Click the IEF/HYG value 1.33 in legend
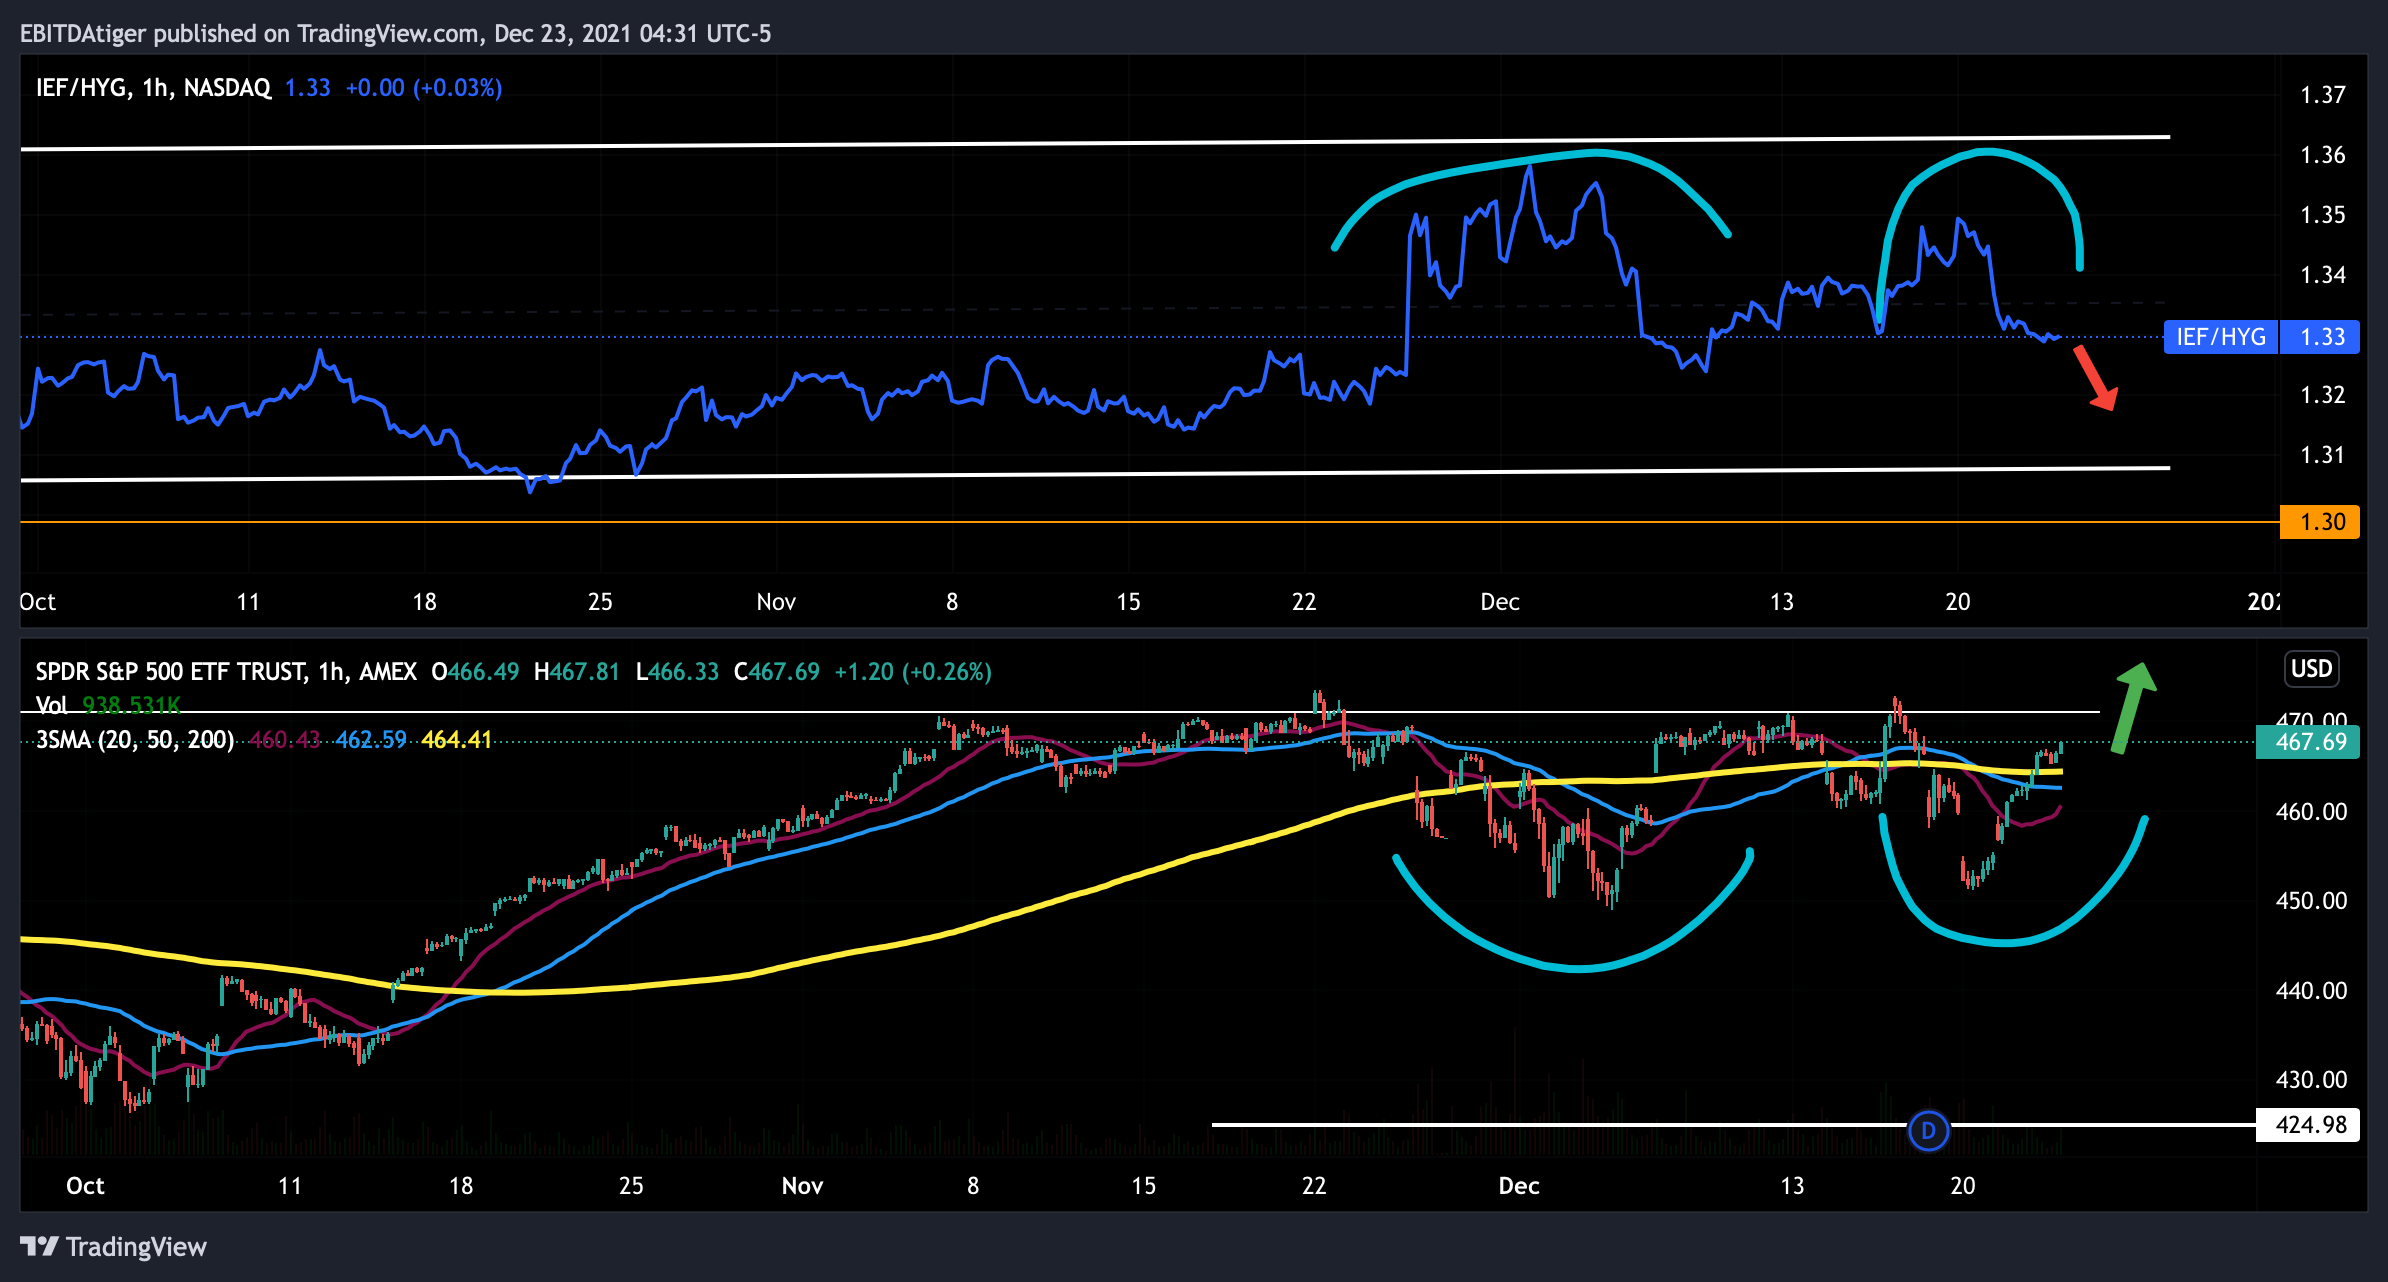 307,88
